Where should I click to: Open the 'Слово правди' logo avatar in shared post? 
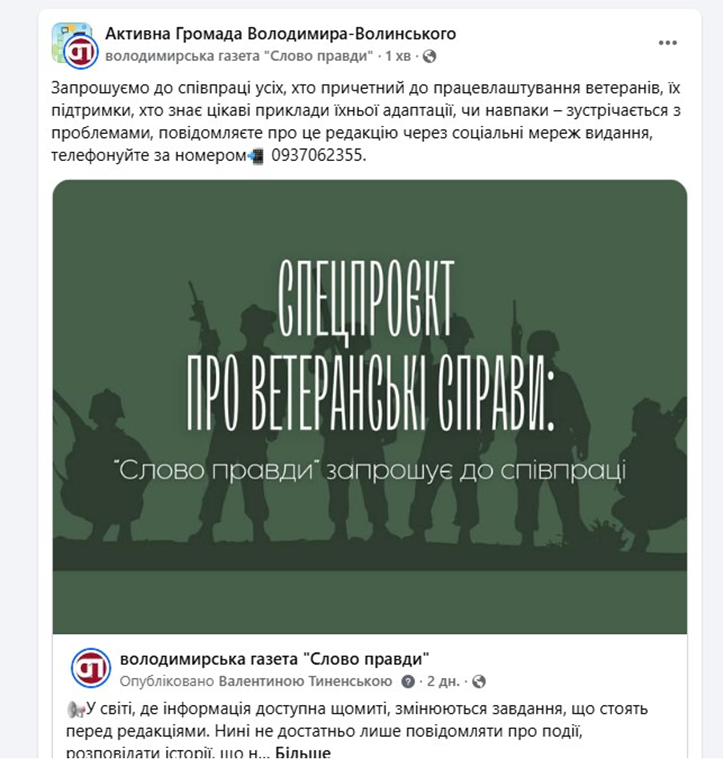tap(91, 668)
